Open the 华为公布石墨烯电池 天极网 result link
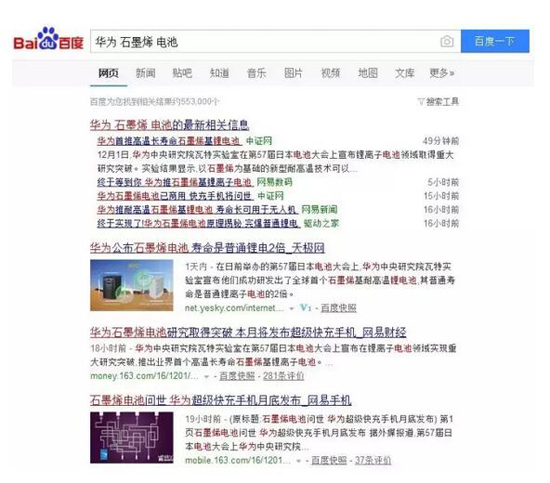 [207, 248]
